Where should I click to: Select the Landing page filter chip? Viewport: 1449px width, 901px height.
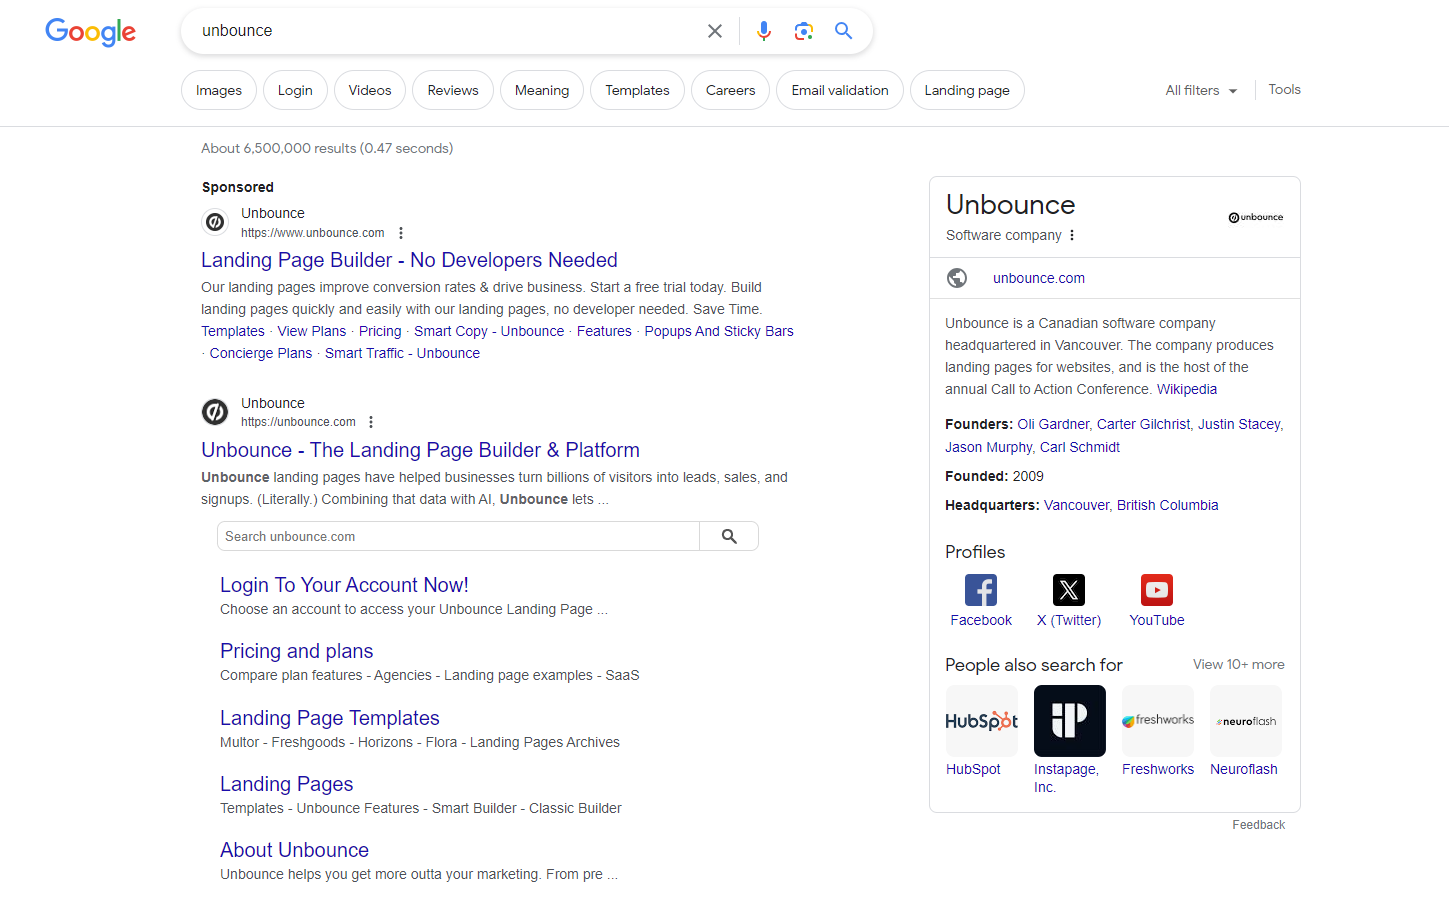[967, 90]
